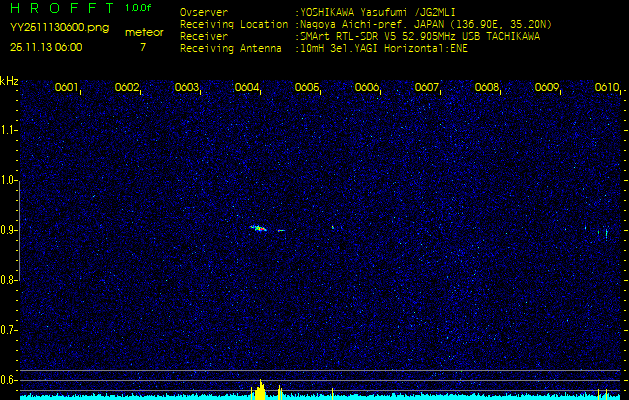
Task: Click the 0.7 kHz frequency label
Action: coord(8,330)
